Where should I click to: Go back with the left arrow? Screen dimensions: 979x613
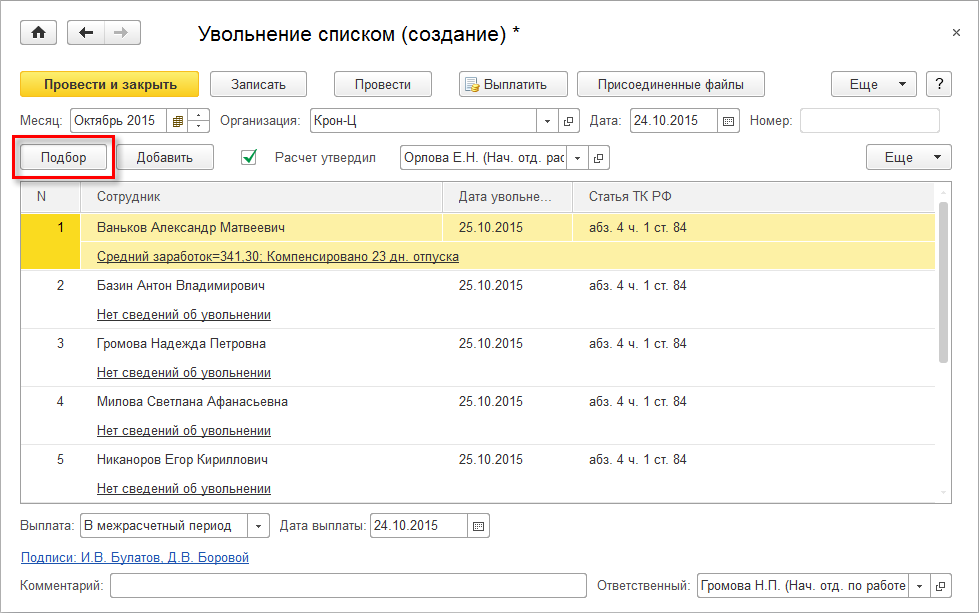click(86, 33)
